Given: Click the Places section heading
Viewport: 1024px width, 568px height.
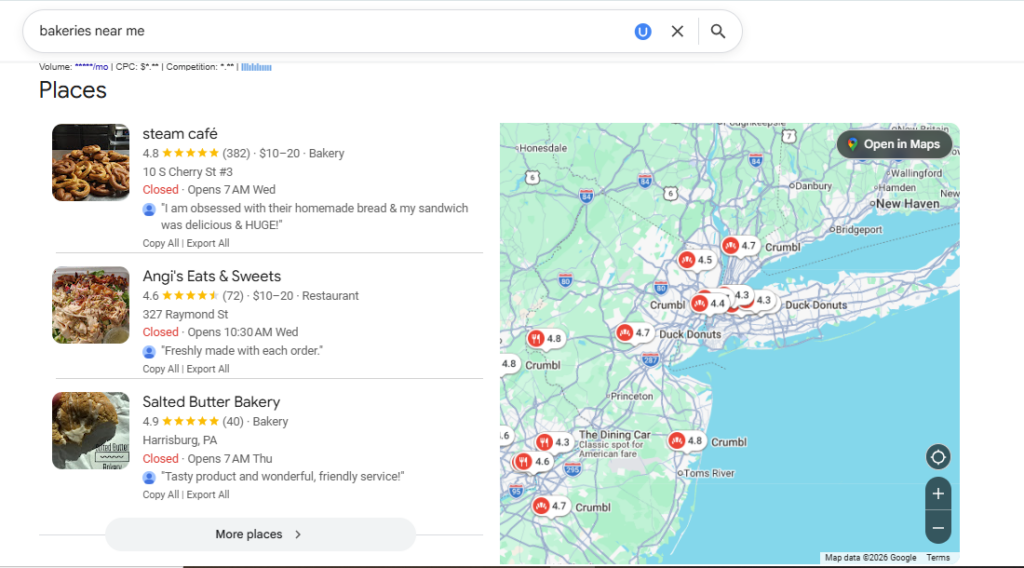Looking at the screenshot, I should [x=72, y=90].
